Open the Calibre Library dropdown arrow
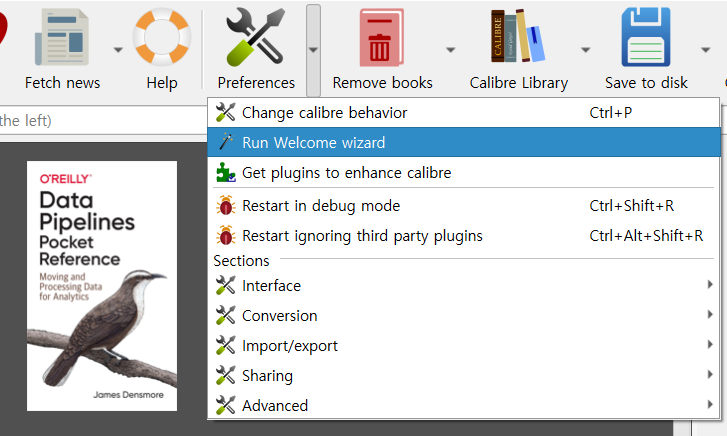This screenshot has width=727, height=436. pos(586,50)
